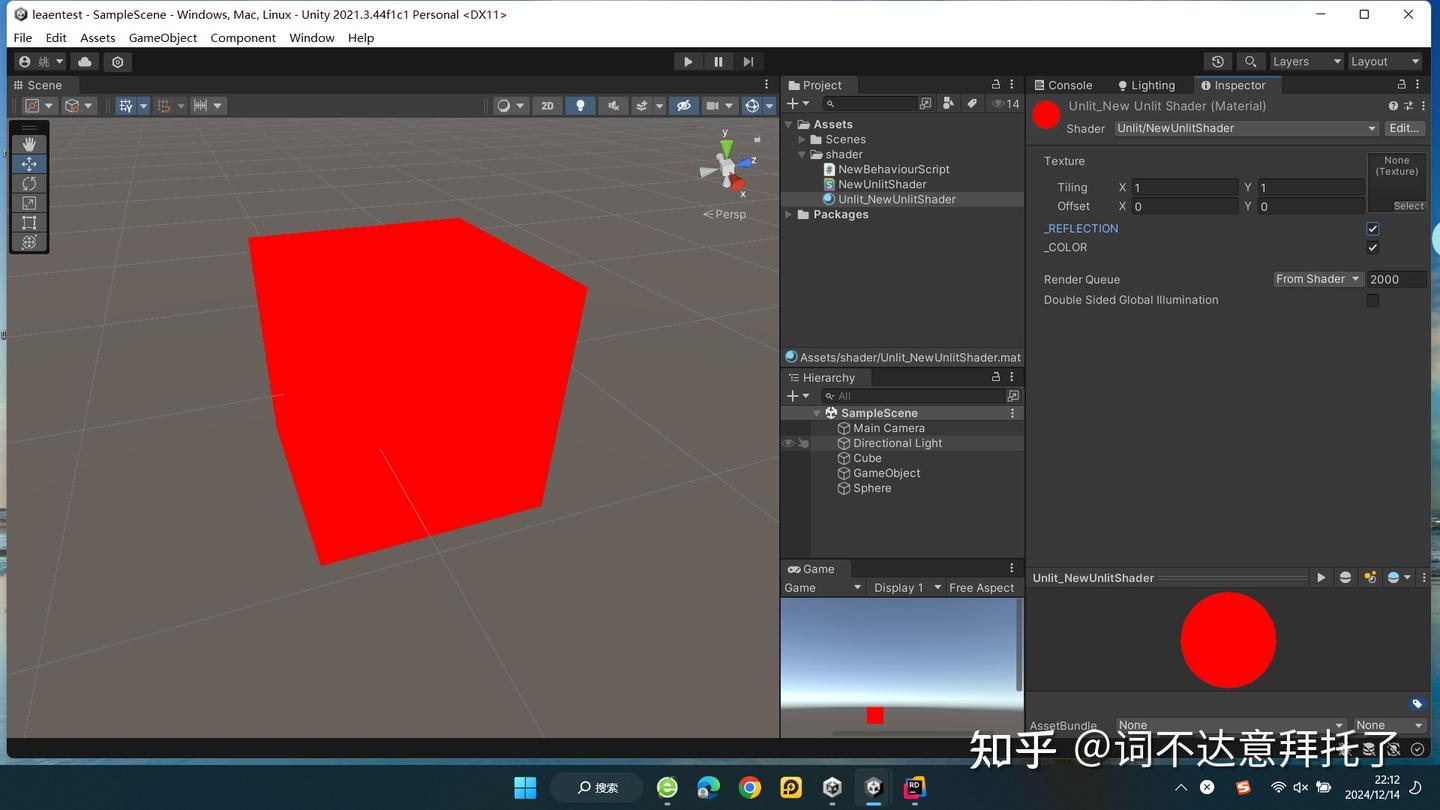Collapse the shader folder in Project panel
This screenshot has width=1440, height=810.
[x=800, y=154]
